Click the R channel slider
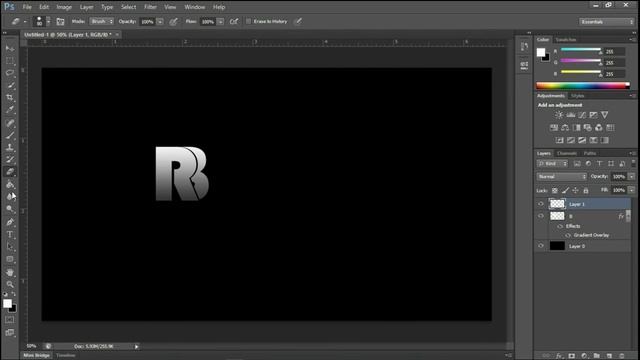Screen dimensions: 640x360 [x=581, y=50]
